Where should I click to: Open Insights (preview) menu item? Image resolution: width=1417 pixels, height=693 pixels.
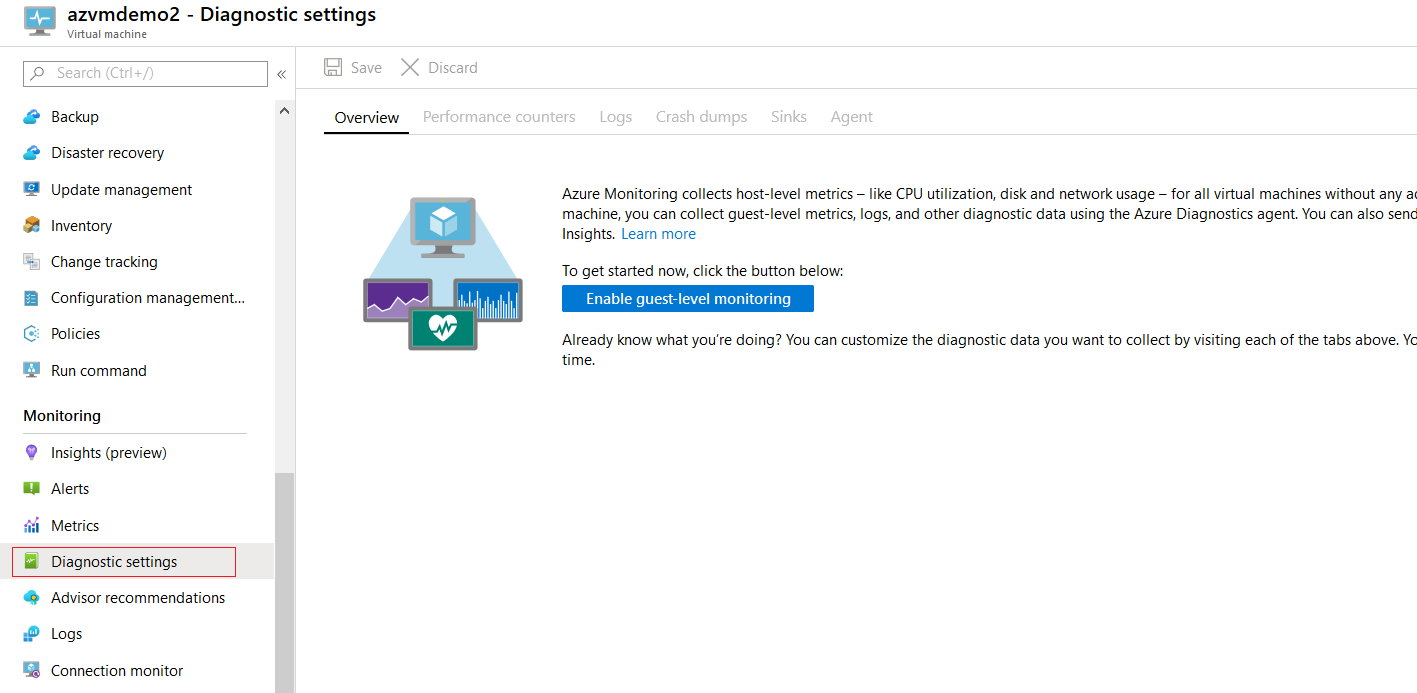pyautogui.click(x=109, y=453)
